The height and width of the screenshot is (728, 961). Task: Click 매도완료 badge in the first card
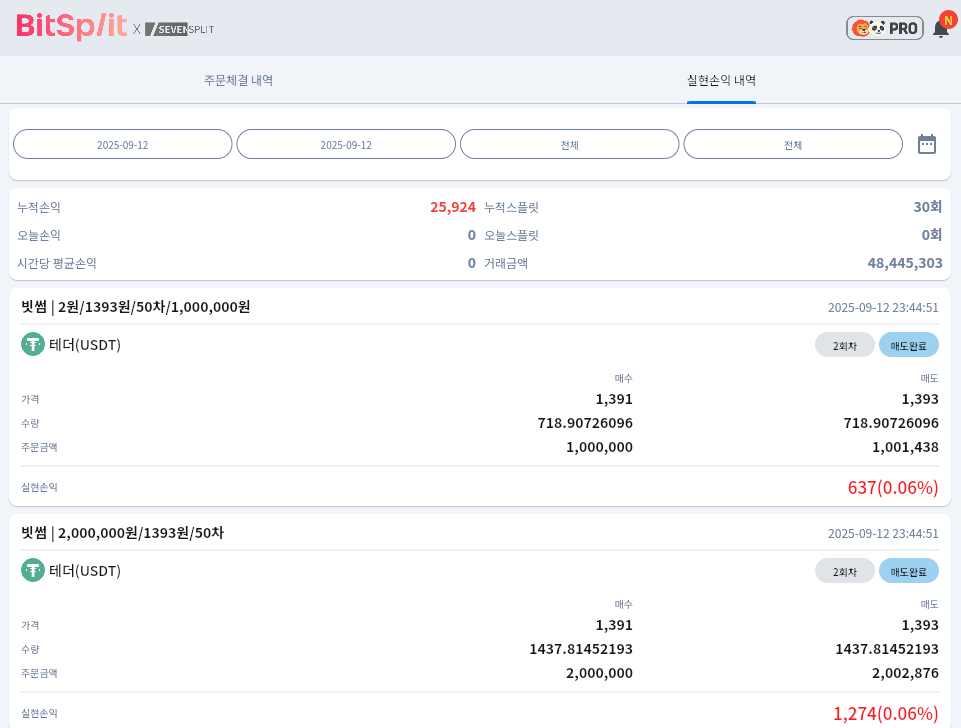click(x=909, y=346)
